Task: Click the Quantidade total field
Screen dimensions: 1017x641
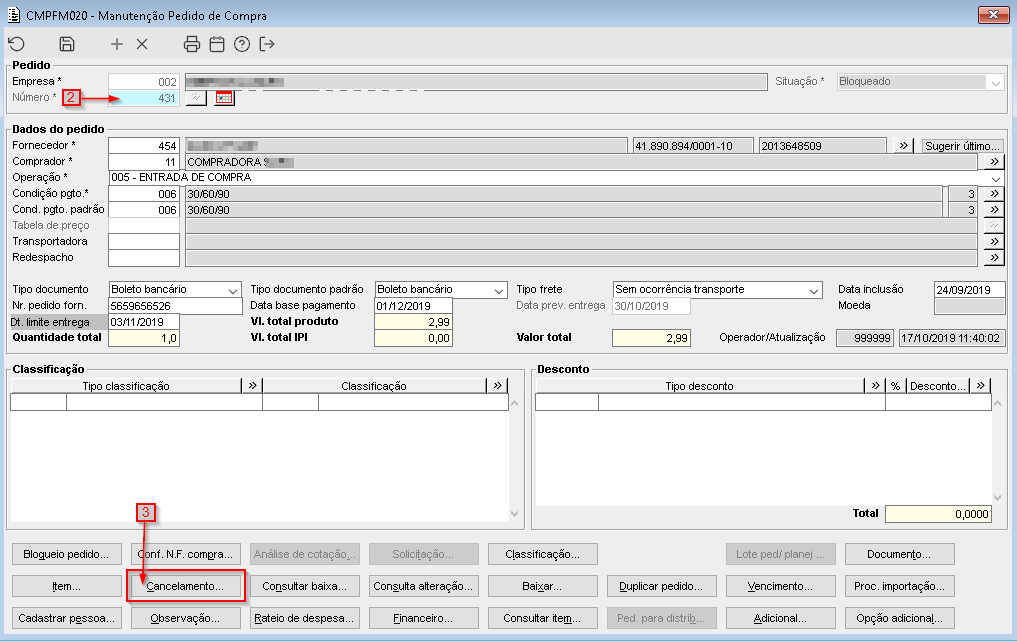Action: (x=144, y=338)
